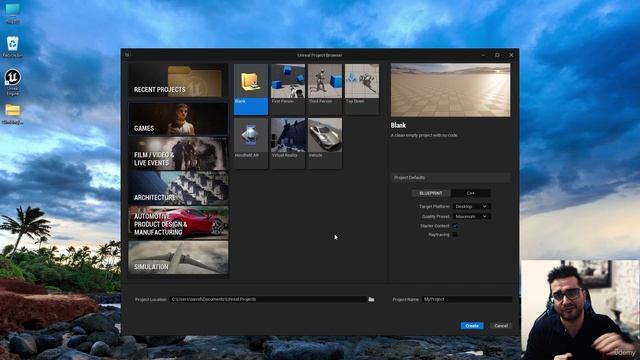Minimize the Unreal Project Browser window
The width and height of the screenshot is (640, 360).
pos(483,55)
